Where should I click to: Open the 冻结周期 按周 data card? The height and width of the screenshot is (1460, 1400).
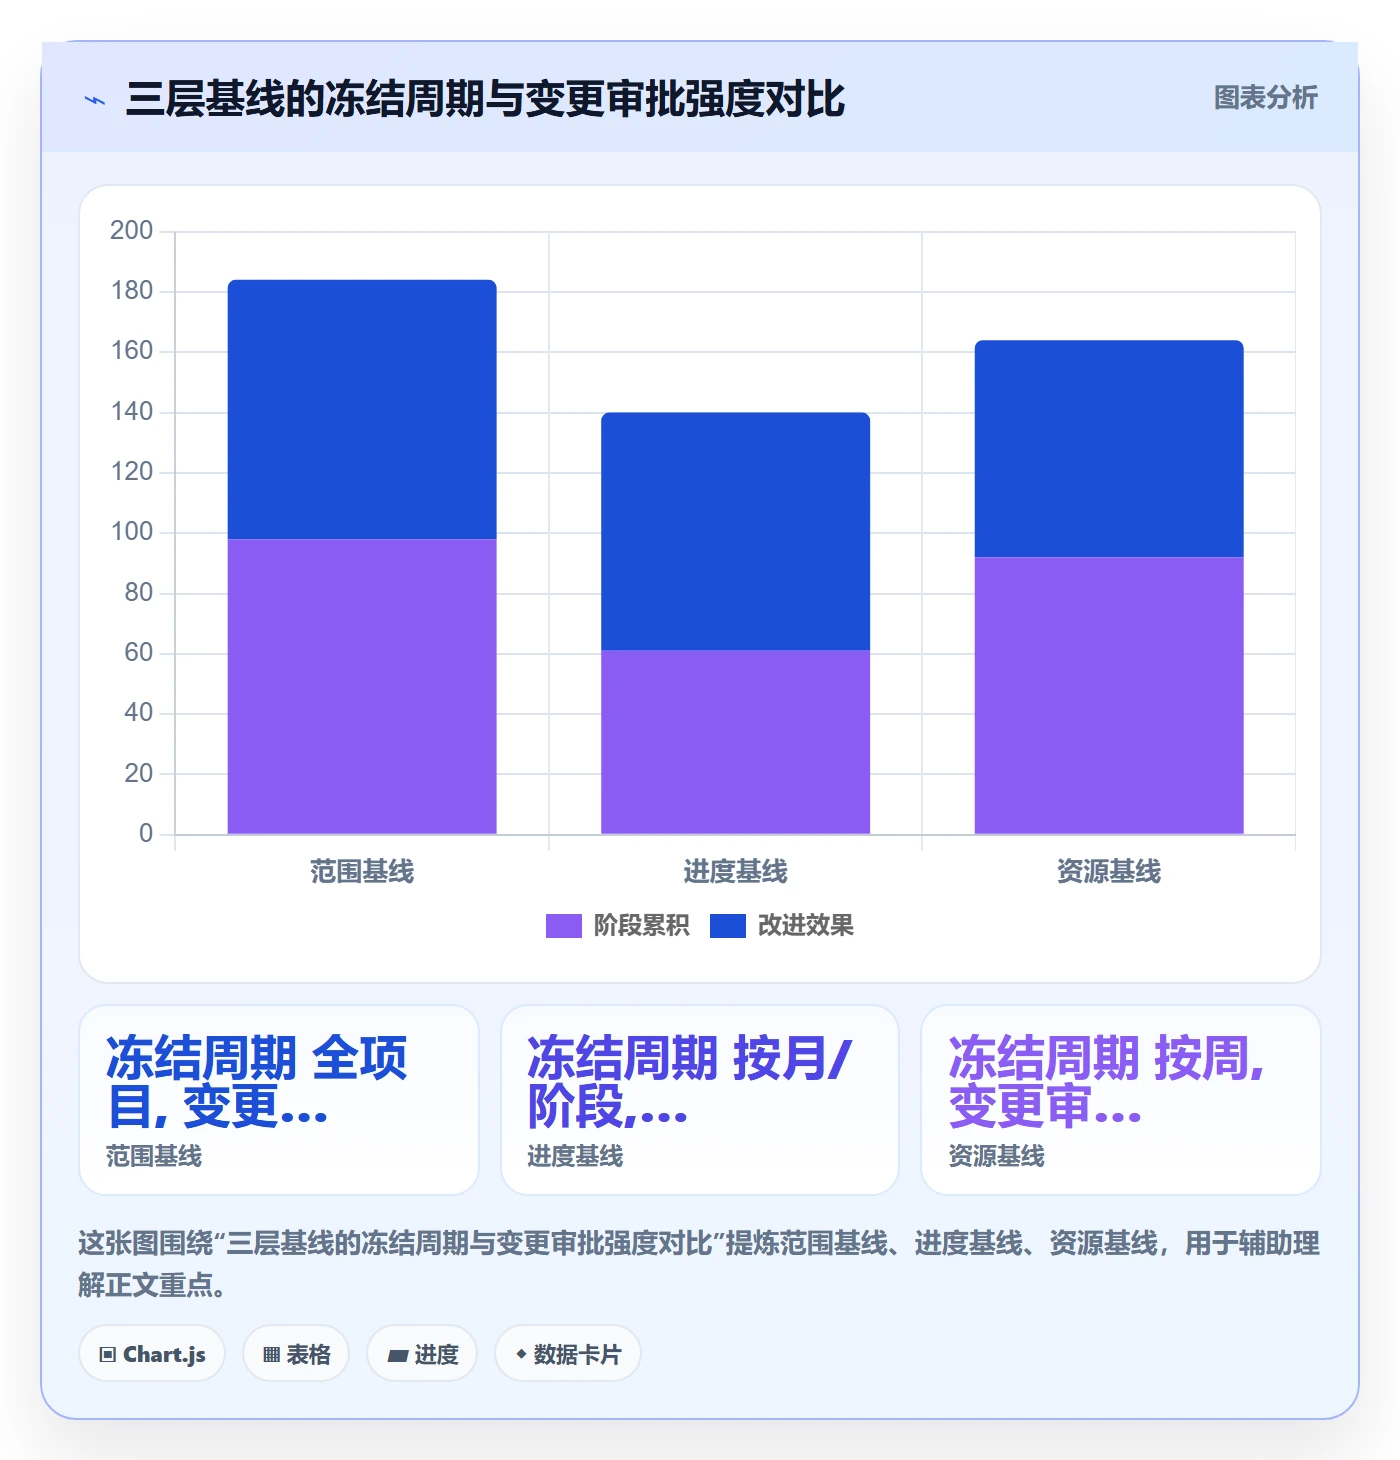[1121, 1100]
